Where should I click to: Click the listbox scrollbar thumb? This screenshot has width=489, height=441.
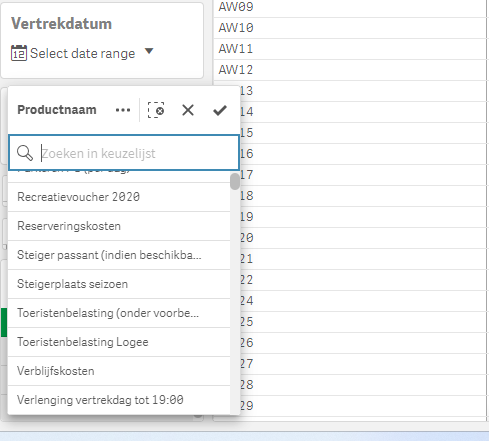click(235, 181)
